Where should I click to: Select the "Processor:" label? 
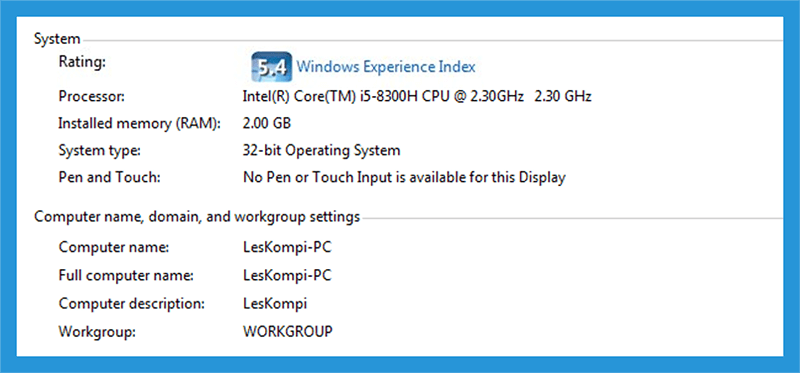(91, 96)
